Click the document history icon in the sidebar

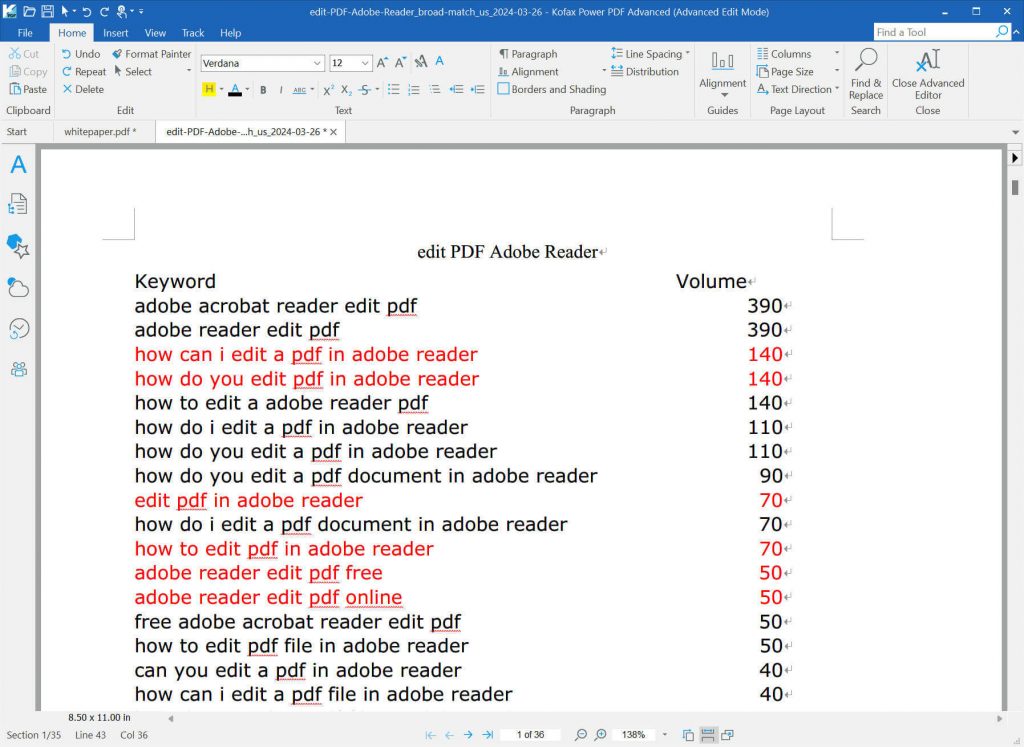(18, 328)
